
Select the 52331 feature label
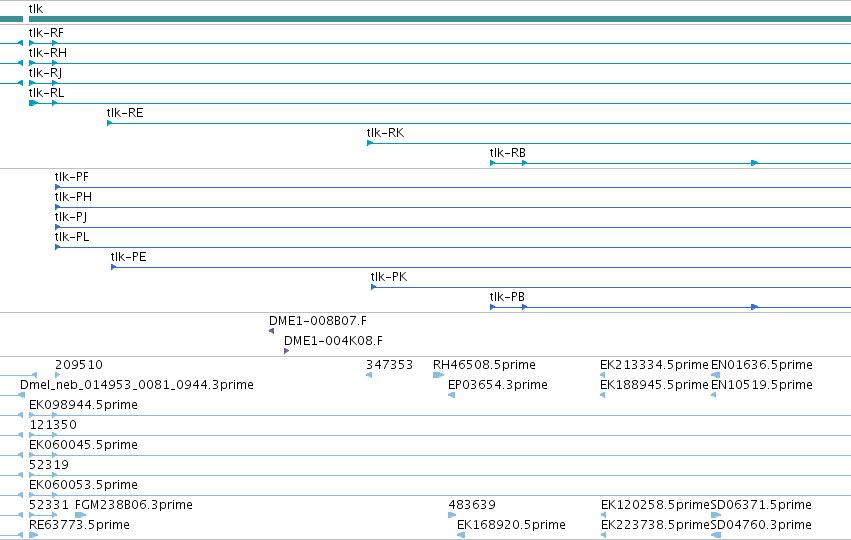[x=49, y=505]
